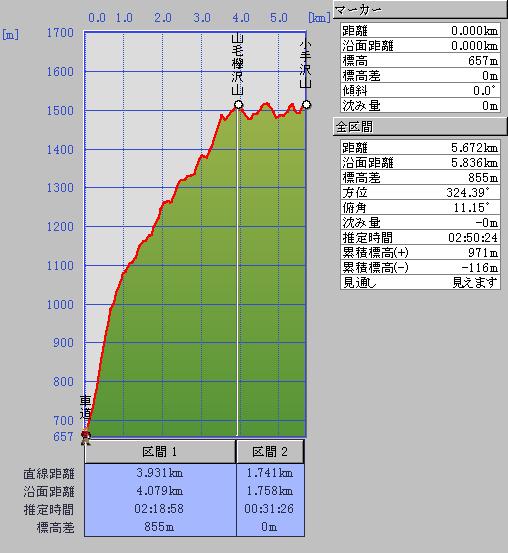The width and height of the screenshot is (508, 553).
Task: Click the 累積標高(-) -116m row
Action: [x=420, y=267]
